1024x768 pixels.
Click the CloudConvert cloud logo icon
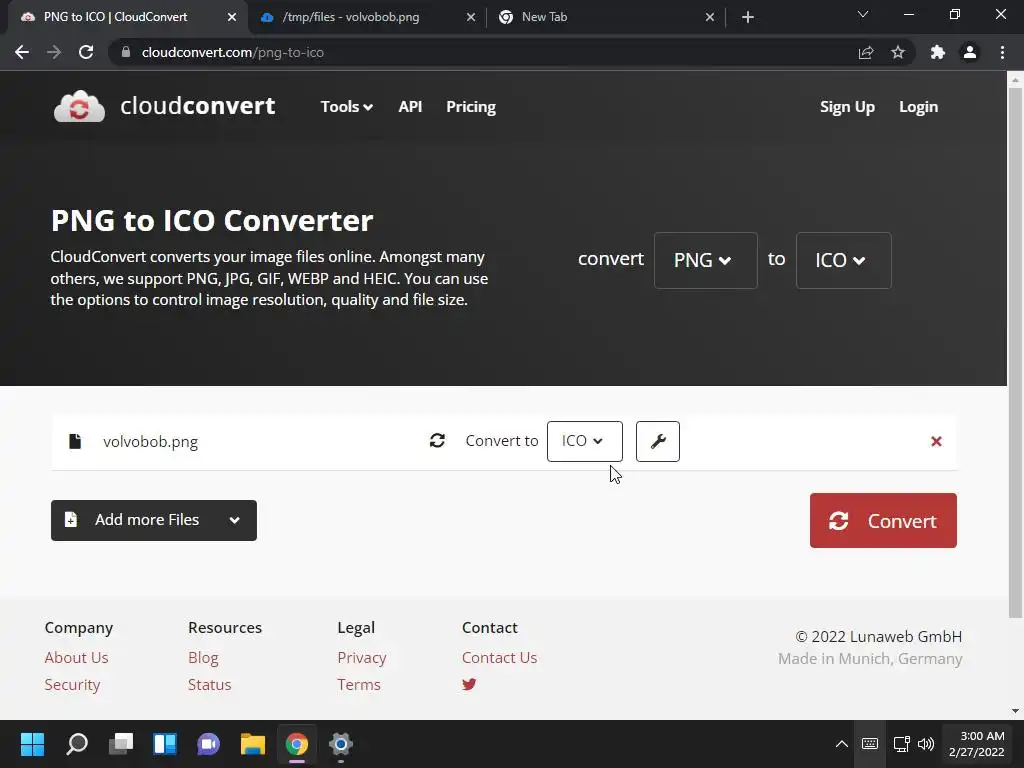[x=79, y=106]
